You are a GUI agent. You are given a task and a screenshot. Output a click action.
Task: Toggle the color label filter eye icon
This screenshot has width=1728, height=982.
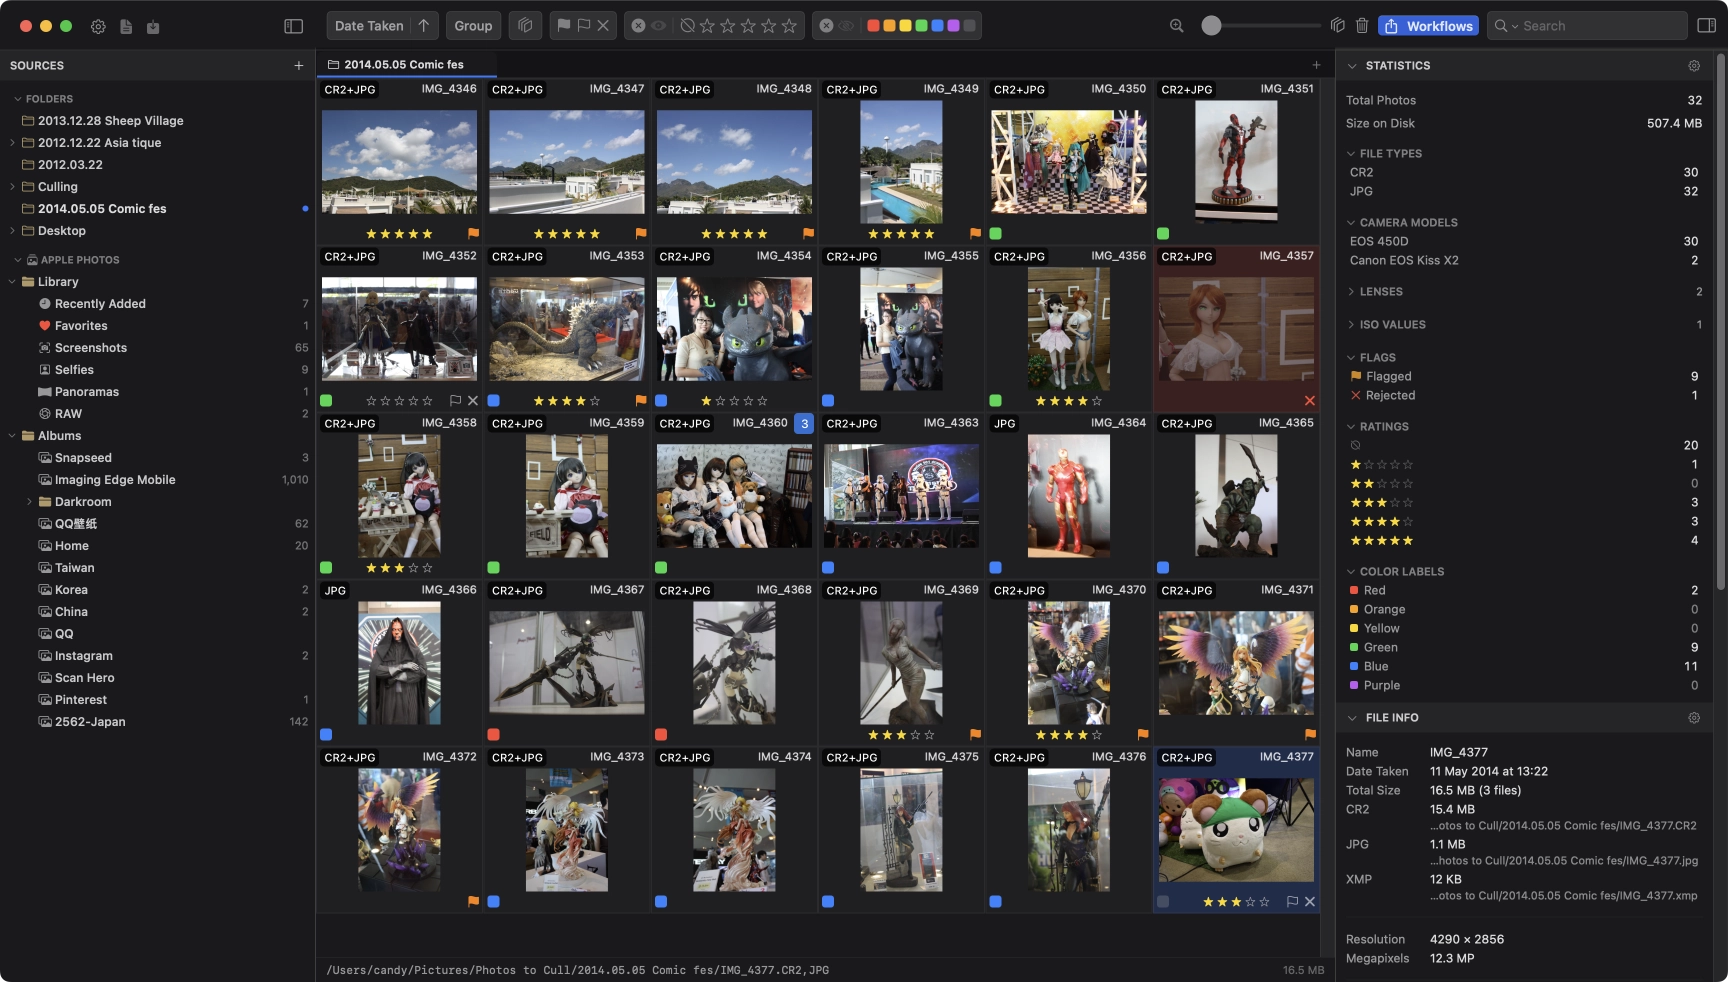point(846,26)
